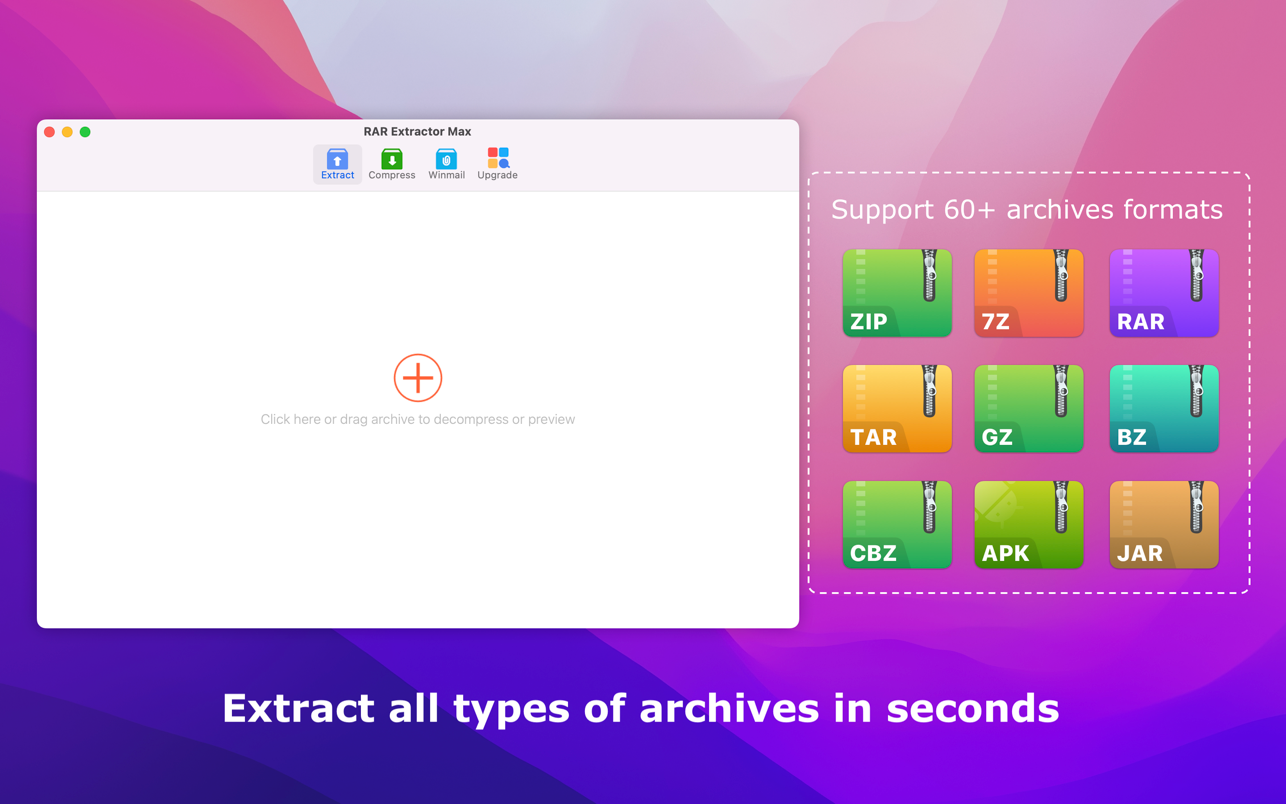Minimize the window with yellow button
The image size is (1286, 804).
click(x=67, y=132)
